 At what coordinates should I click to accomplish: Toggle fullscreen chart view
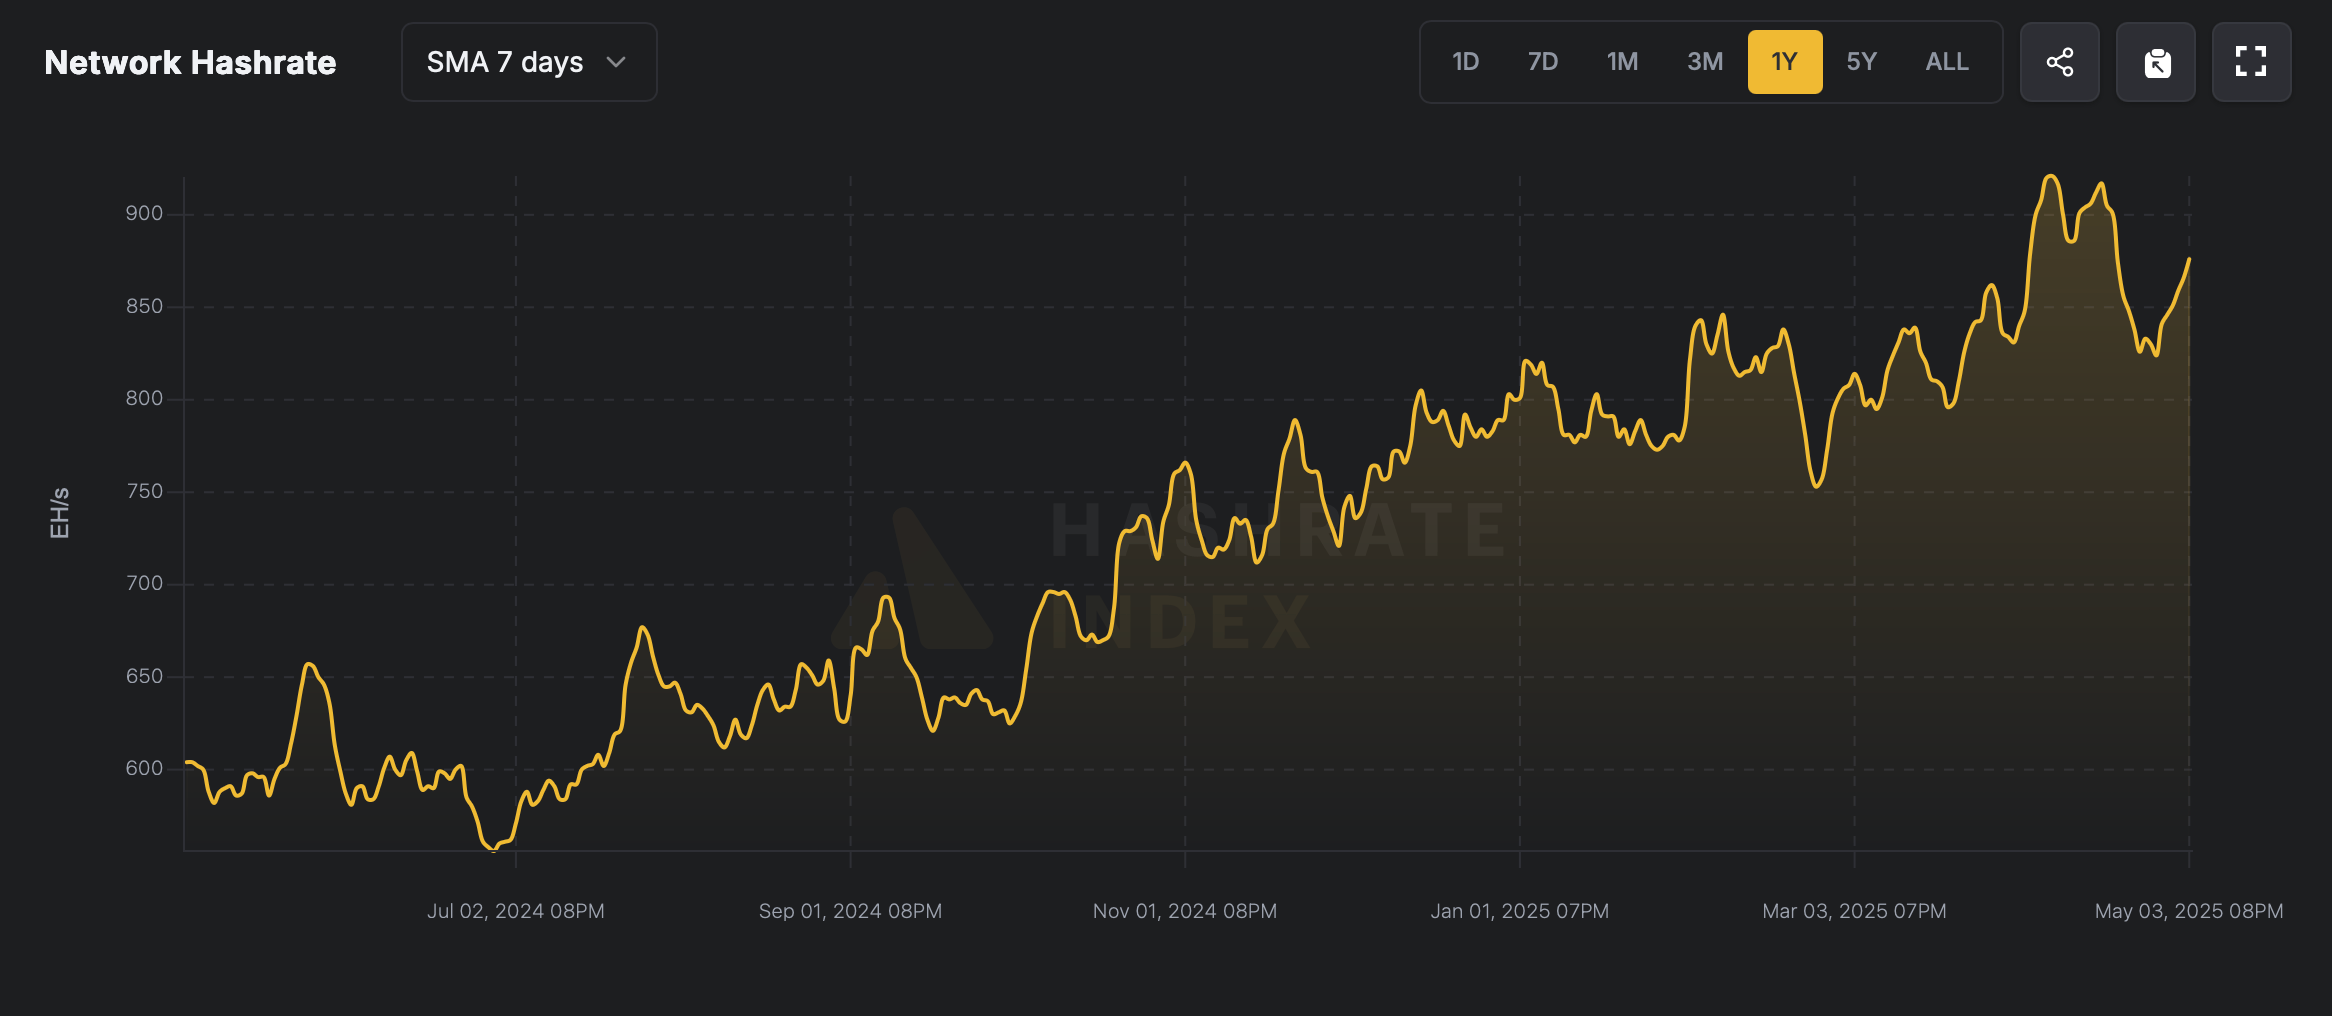click(x=2251, y=62)
